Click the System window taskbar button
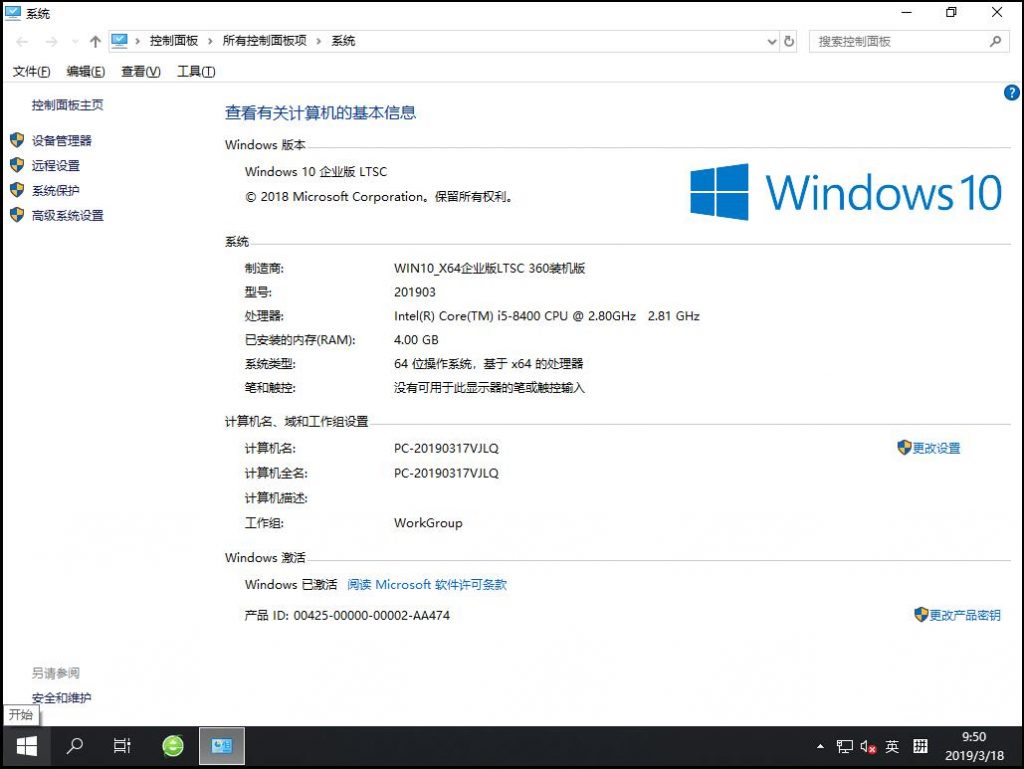Image resolution: width=1024 pixels, height=769 pixels. pos(222,745)
